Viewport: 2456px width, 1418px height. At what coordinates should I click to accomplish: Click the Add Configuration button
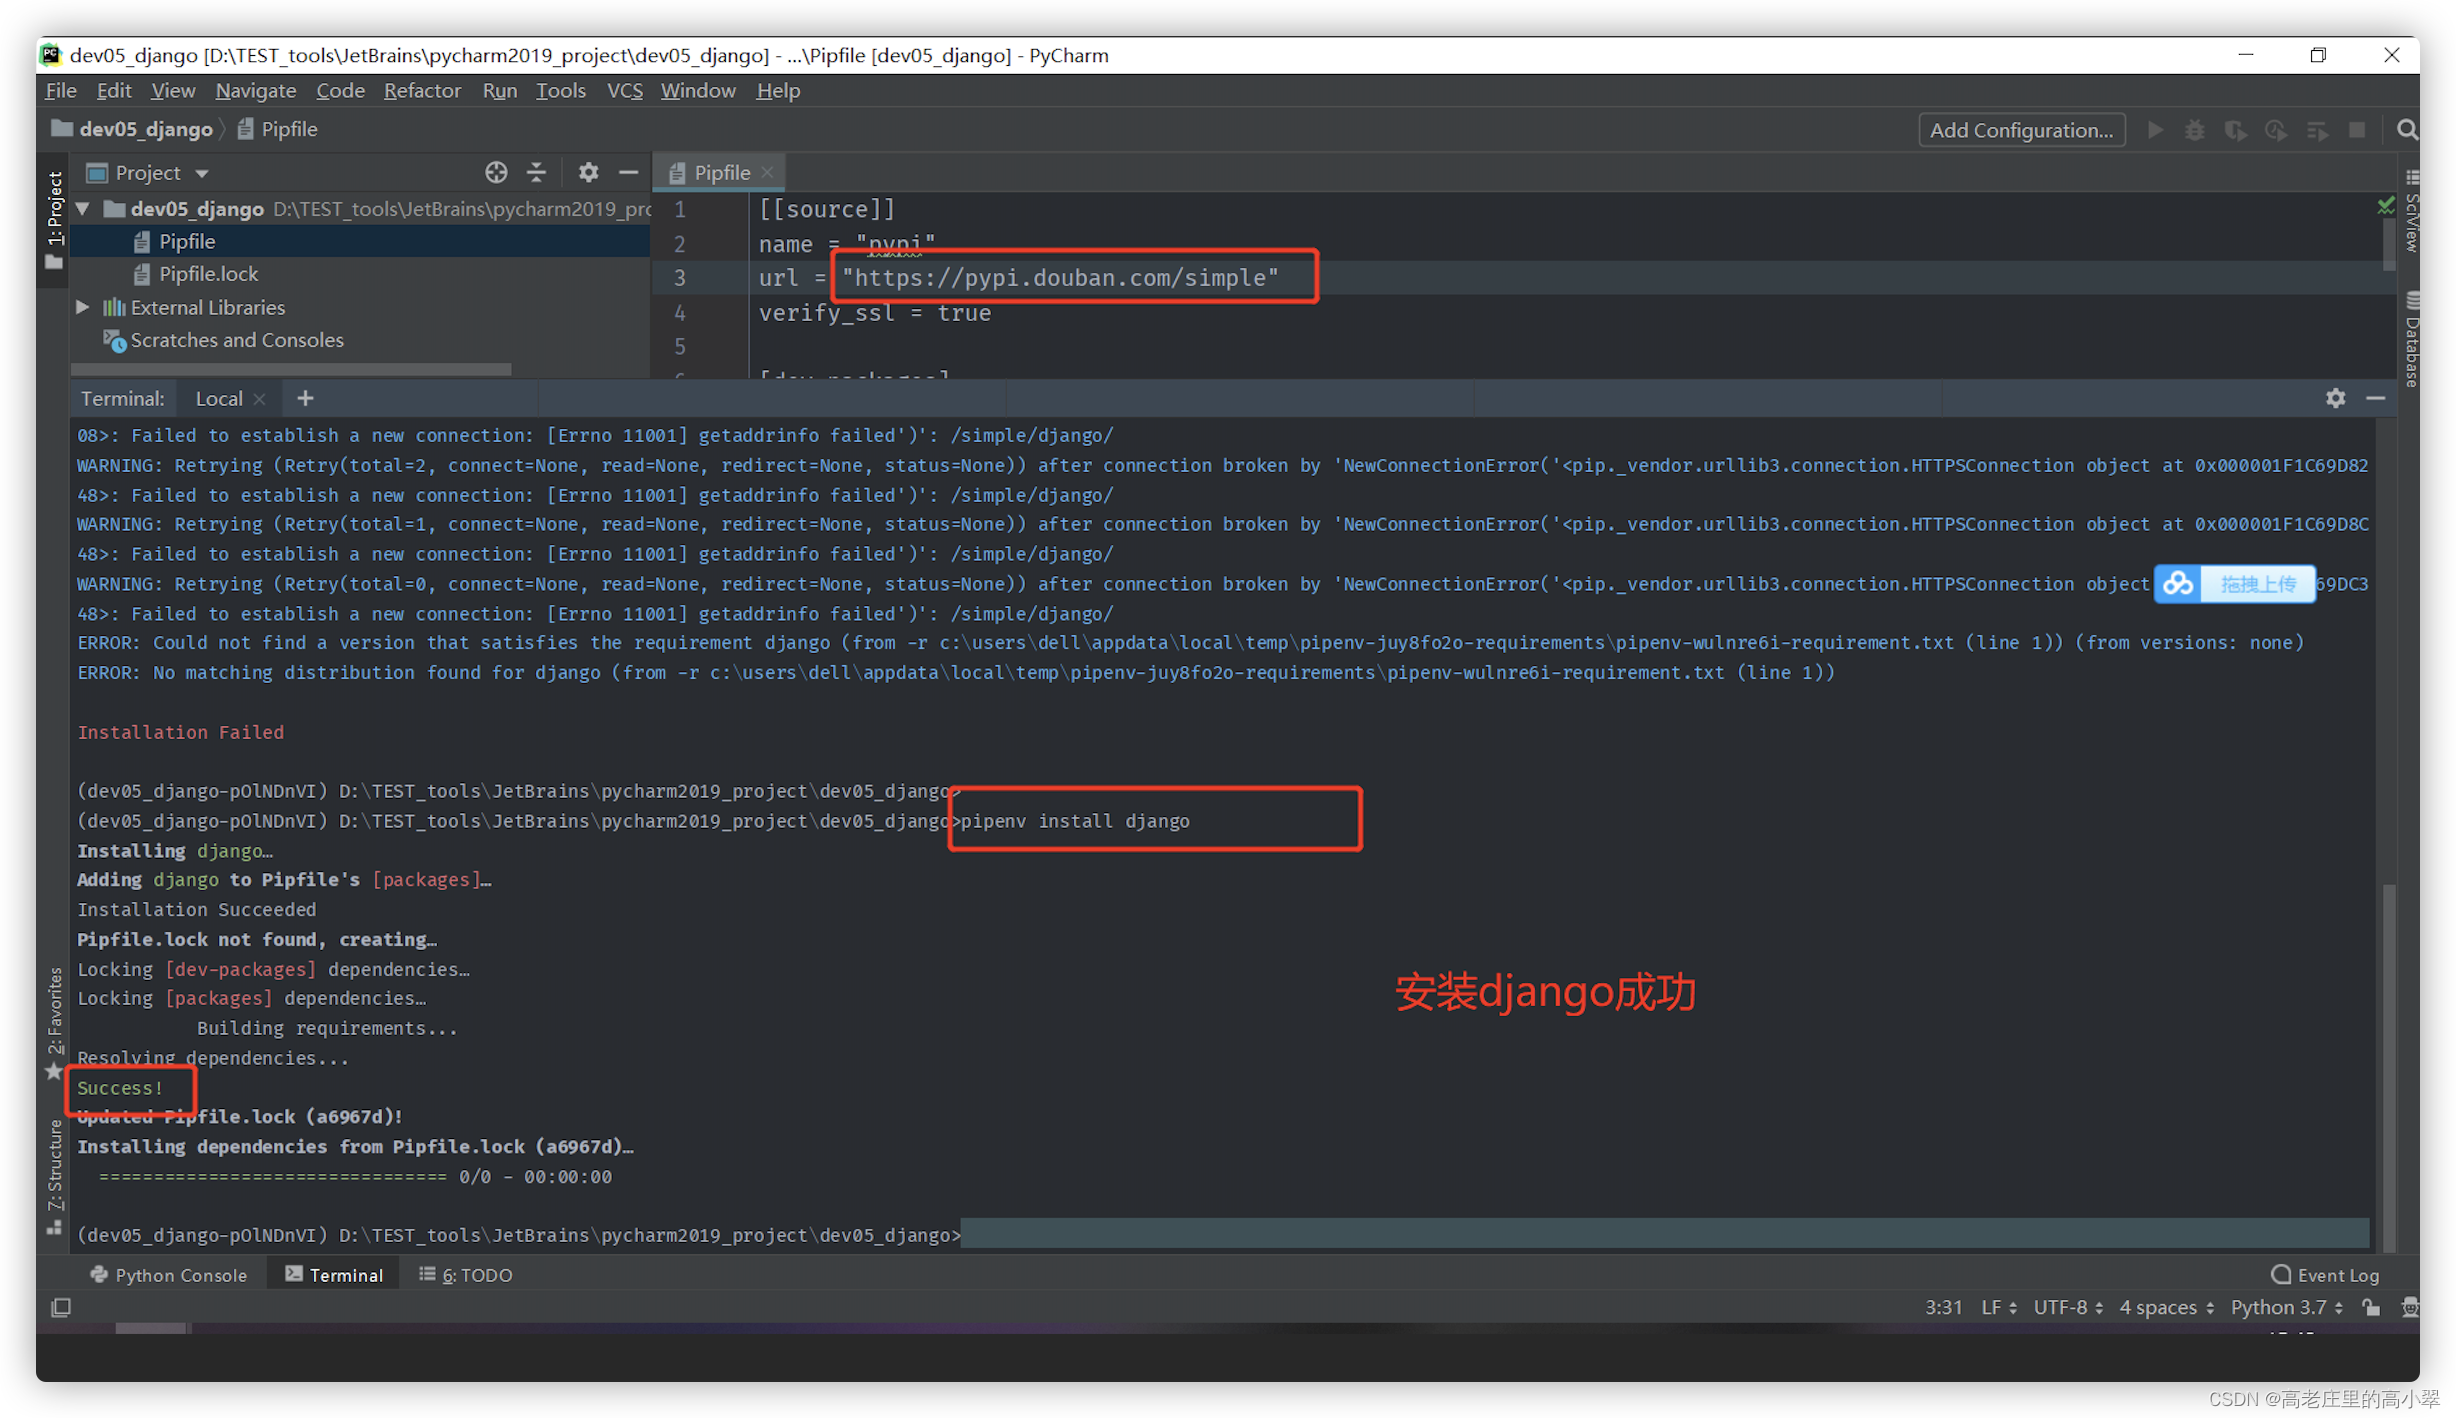point(2021,129)
